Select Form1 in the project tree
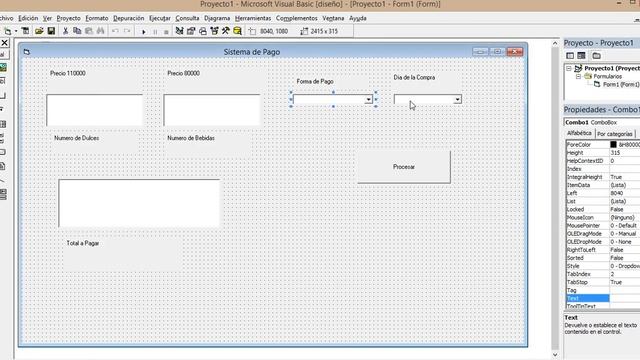The width and height of the screenshot is (640, 360). click(x=621, y=84)
